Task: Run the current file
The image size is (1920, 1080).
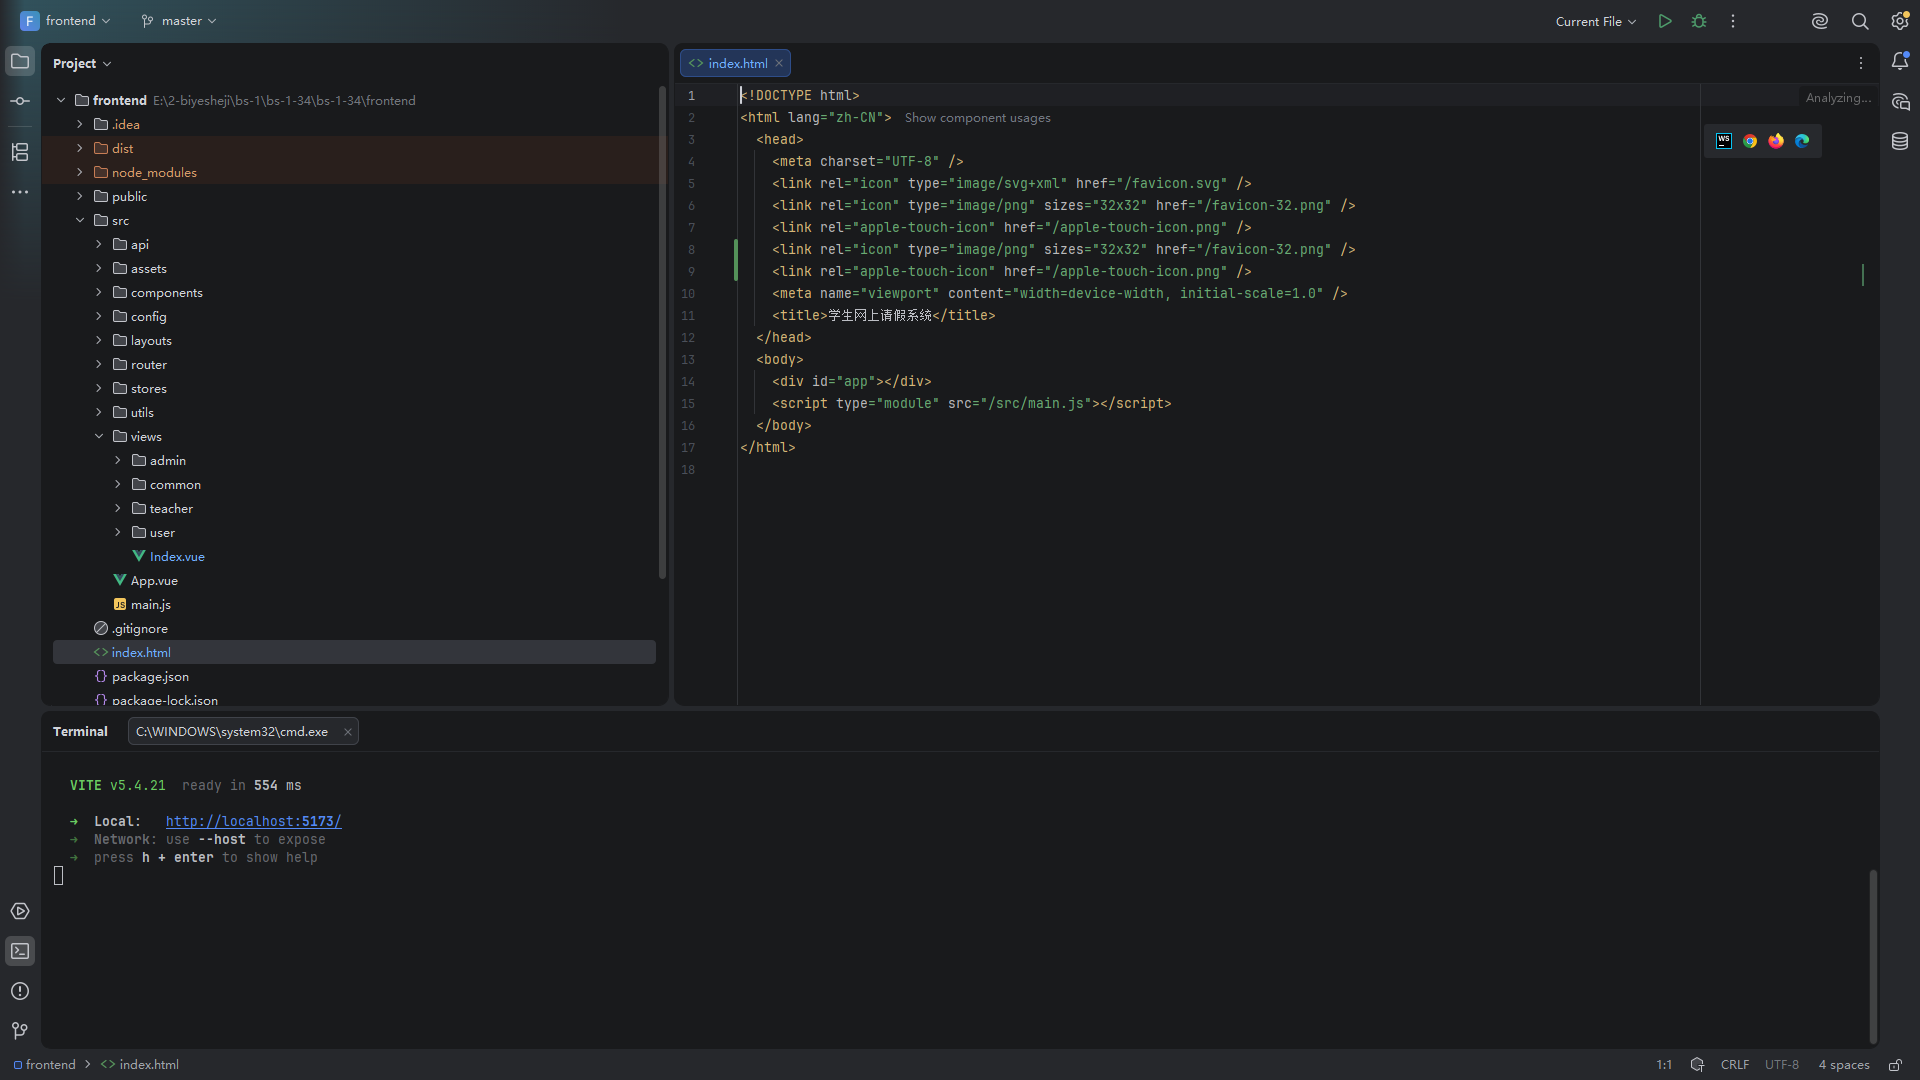Action: point(1665,21)
